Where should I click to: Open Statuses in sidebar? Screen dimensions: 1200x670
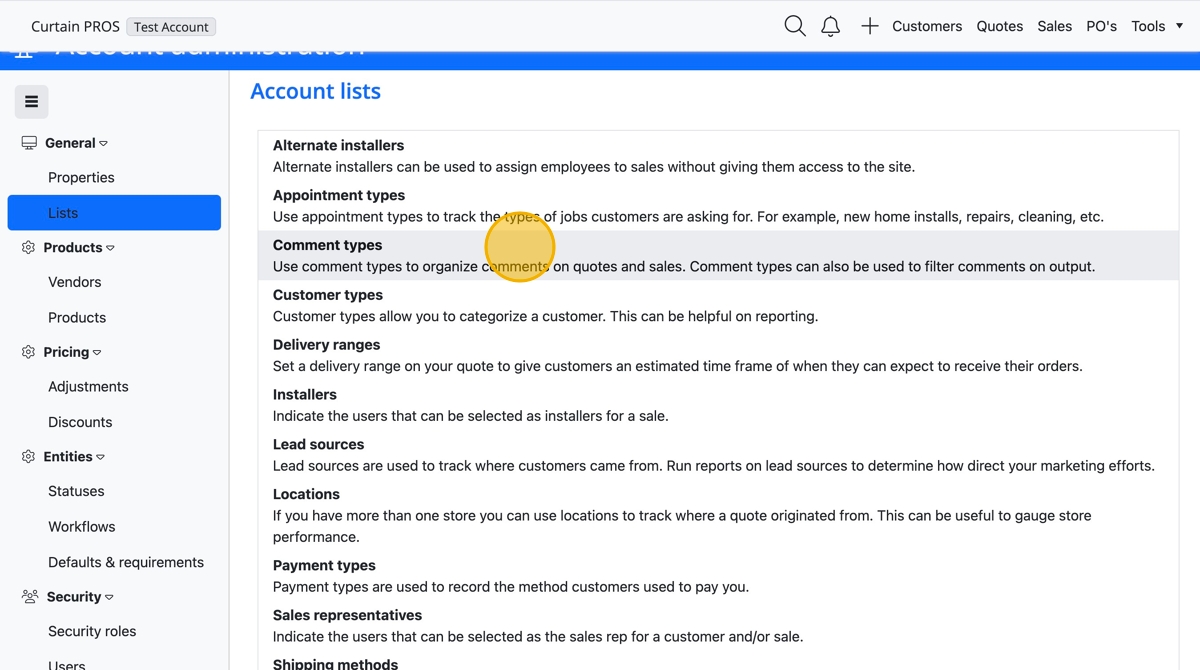pyautogui.click(x=76, y=491)
